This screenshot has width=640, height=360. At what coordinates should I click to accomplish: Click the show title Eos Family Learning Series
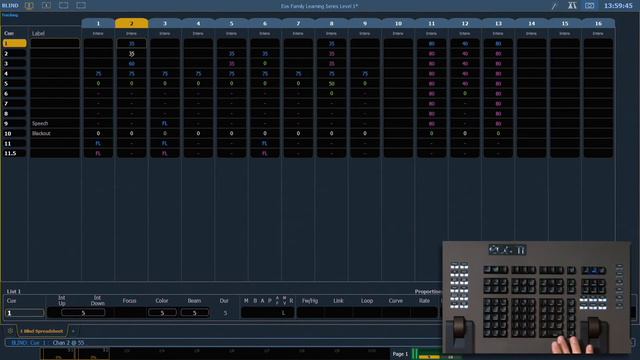320,6
